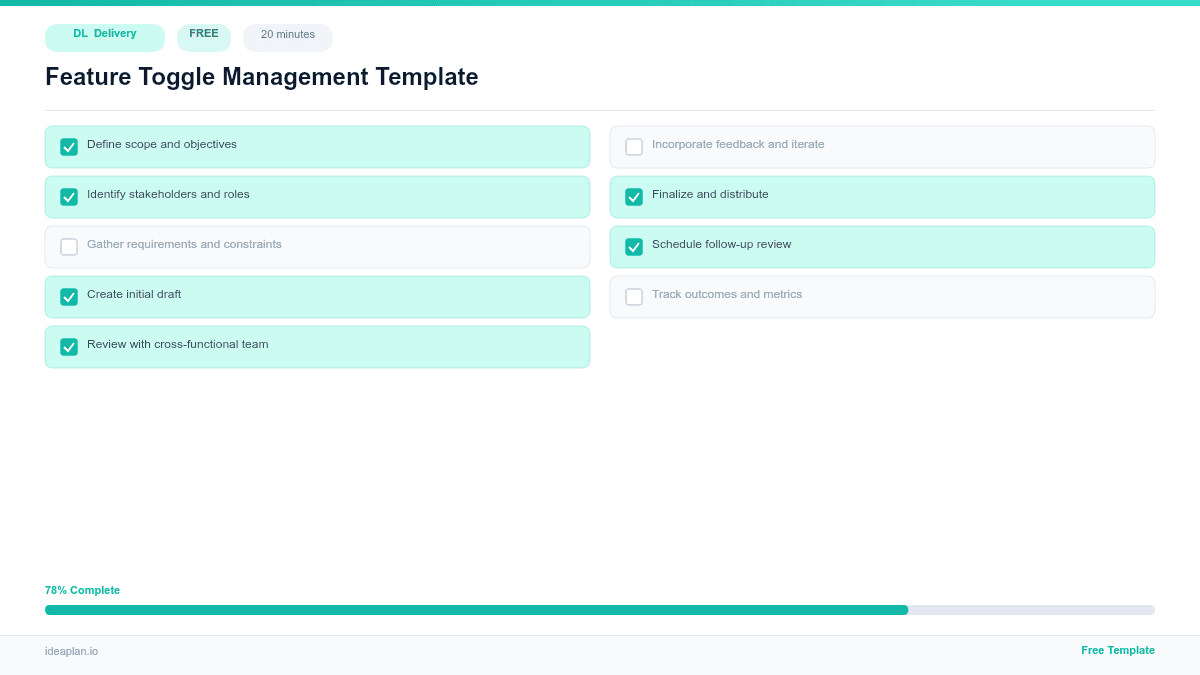Open the "Free Template" link

(x=1118, y=650)
